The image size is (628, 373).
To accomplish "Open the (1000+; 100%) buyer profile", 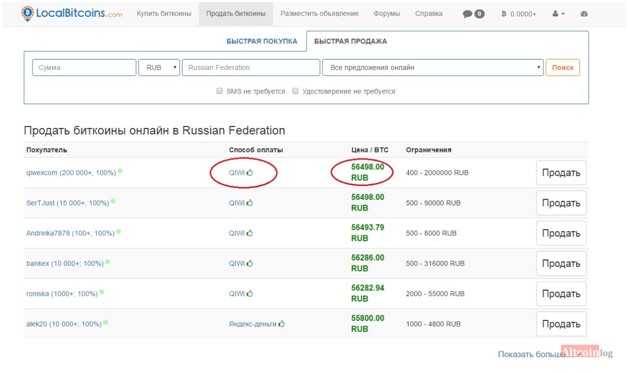I will click(62, 294).
